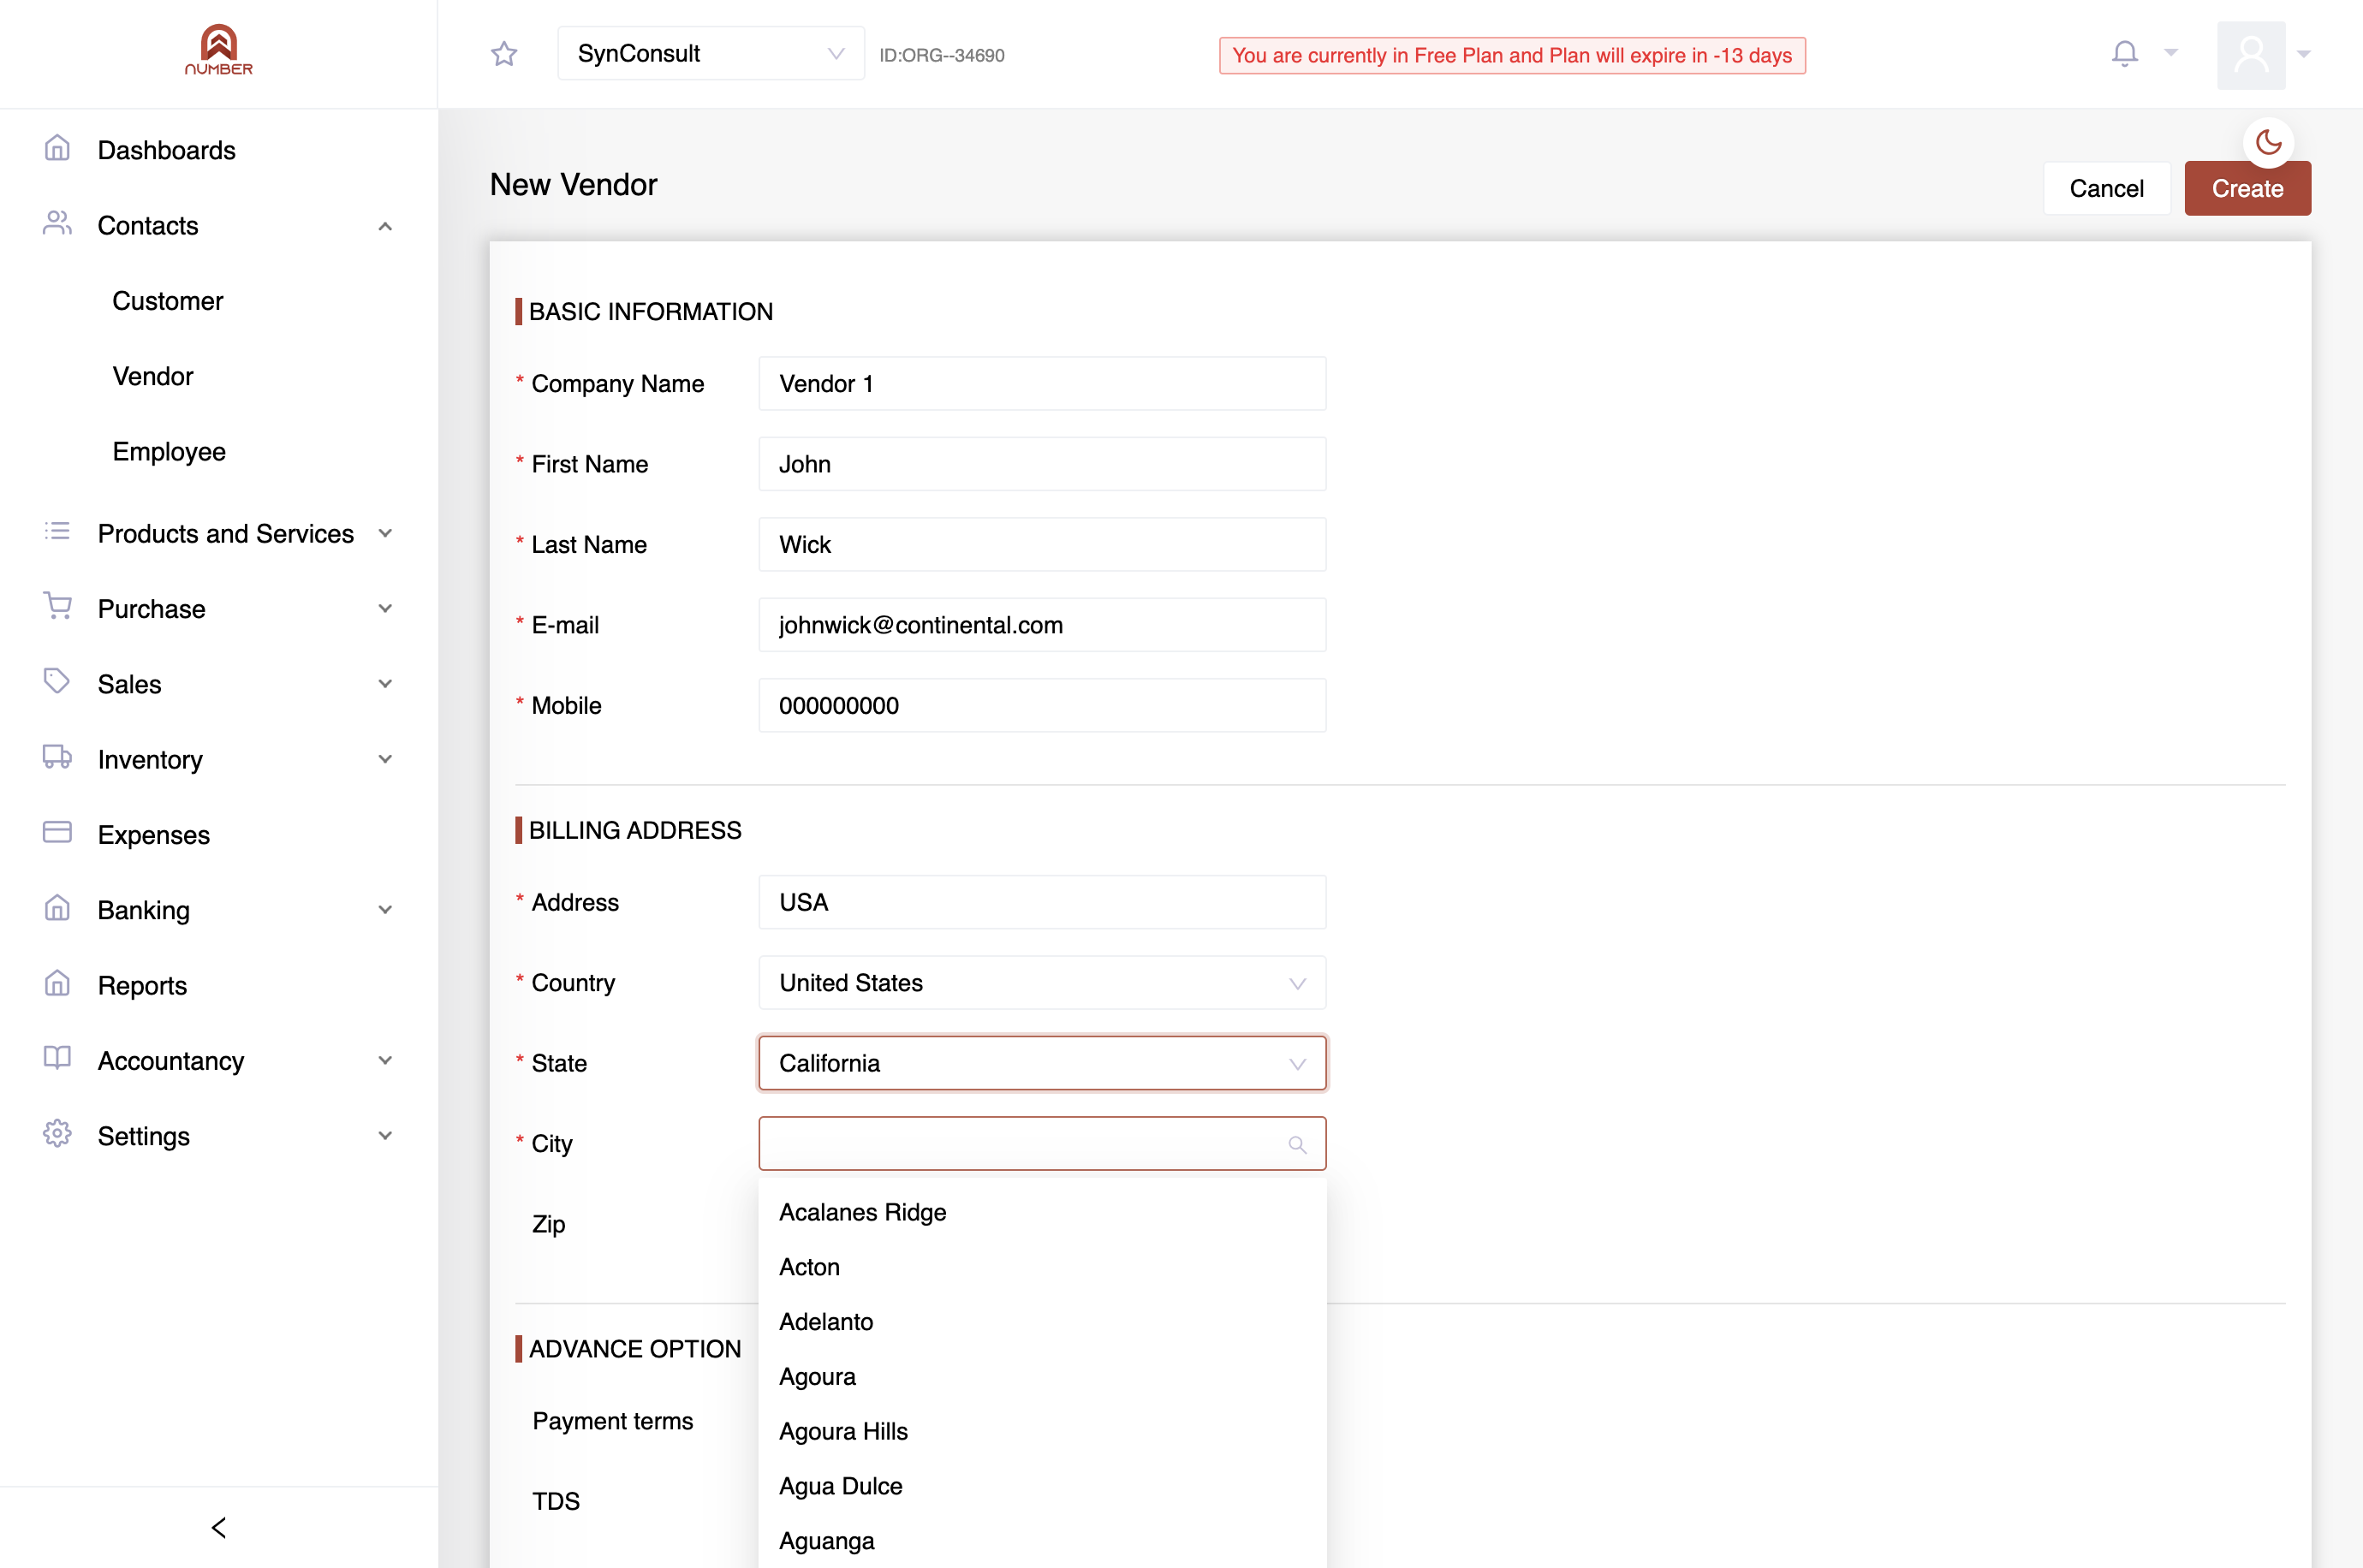2363x1568 pixels.
Task: Expand the notifications dropdown arrow
Action: tap(2170, 52)
